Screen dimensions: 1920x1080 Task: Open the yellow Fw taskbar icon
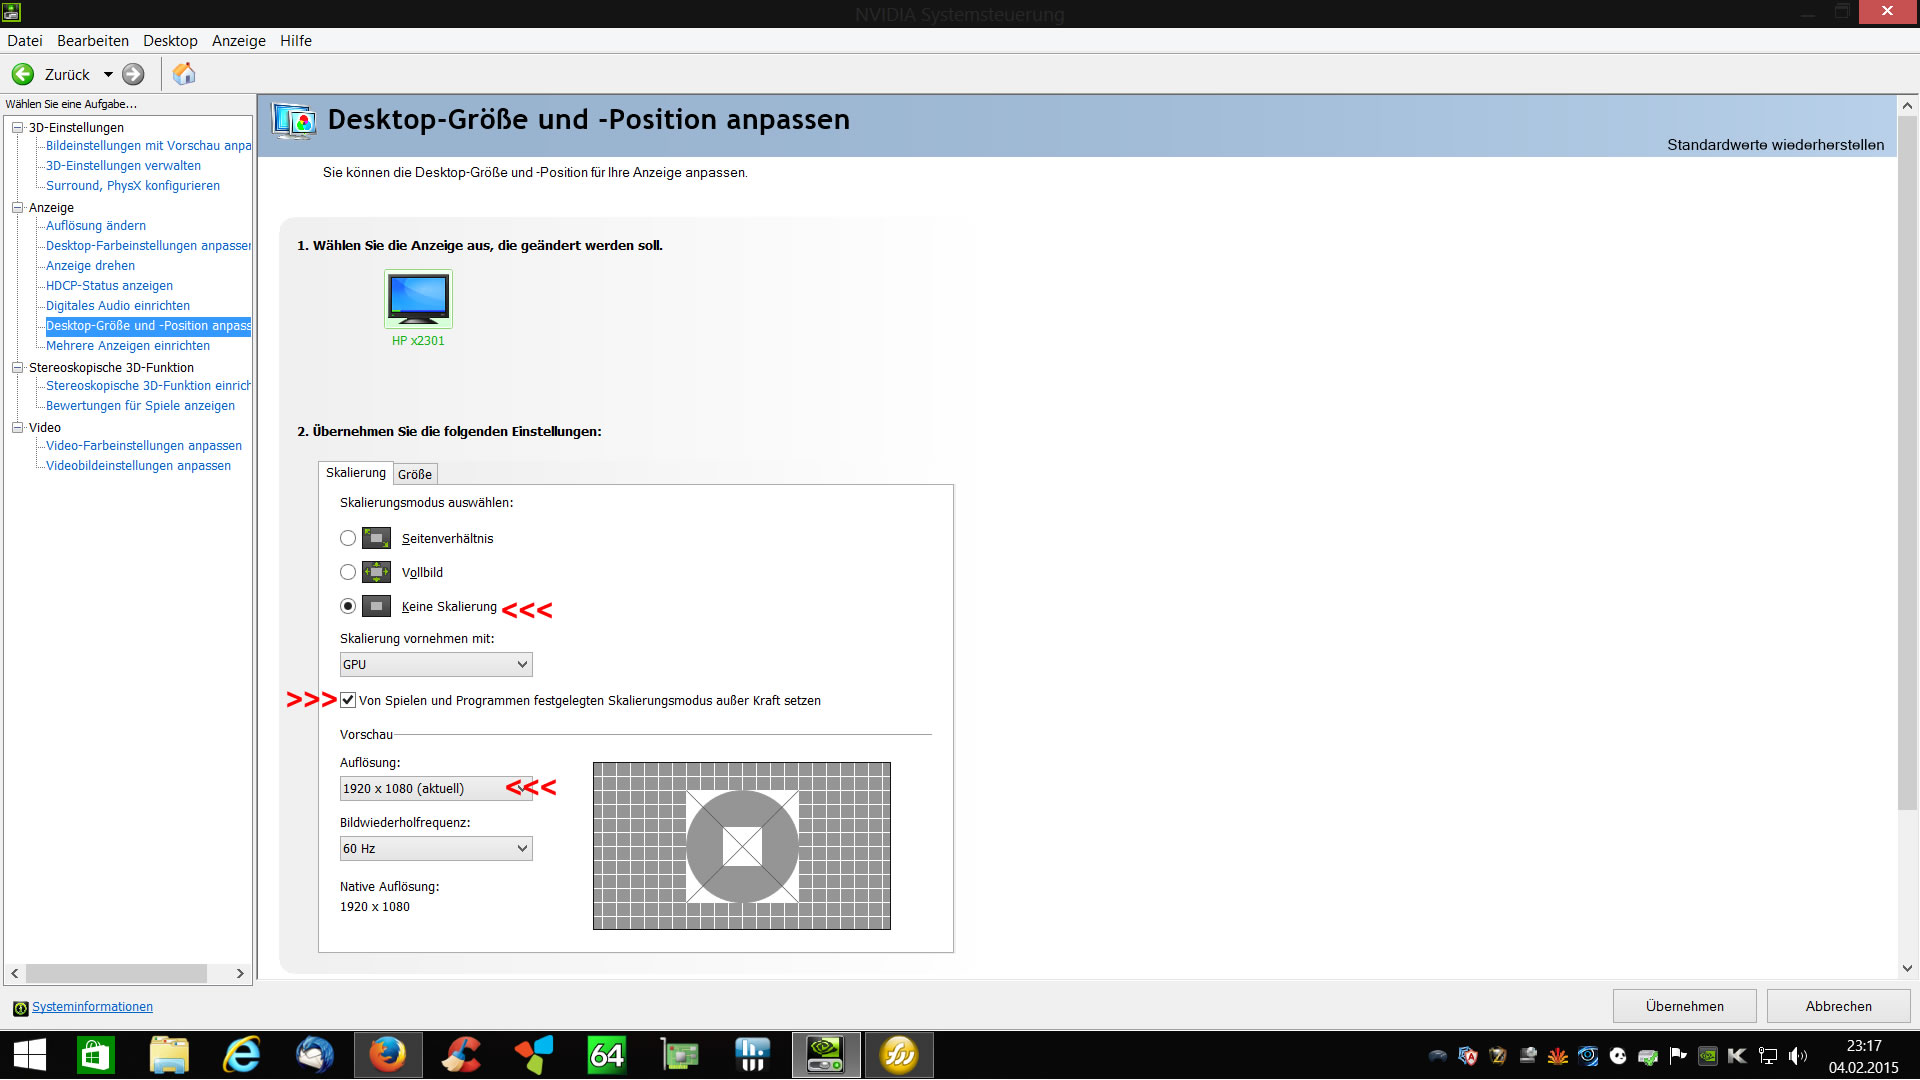pos(899,1055)
